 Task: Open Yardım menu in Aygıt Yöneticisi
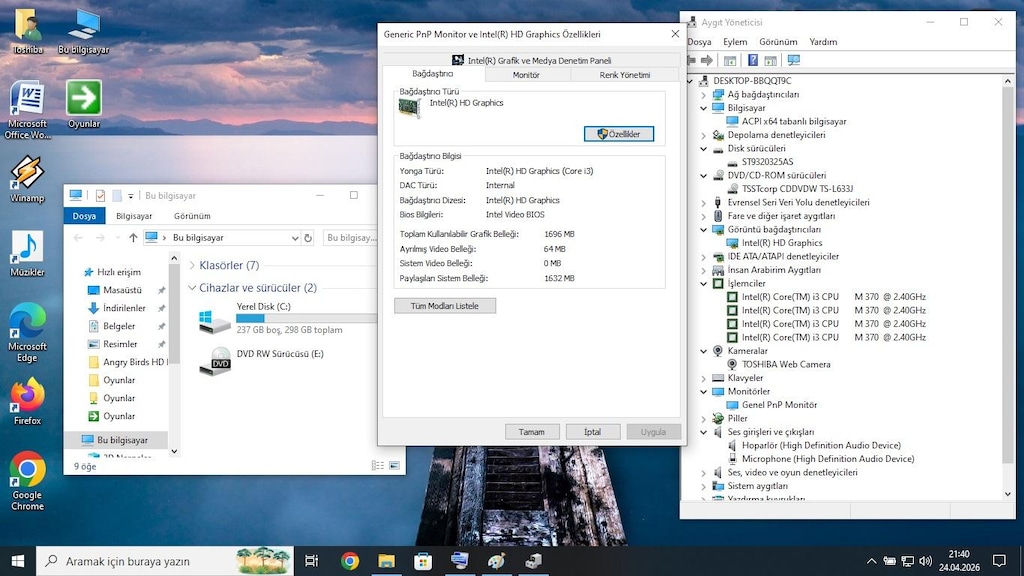pos(823,42)
